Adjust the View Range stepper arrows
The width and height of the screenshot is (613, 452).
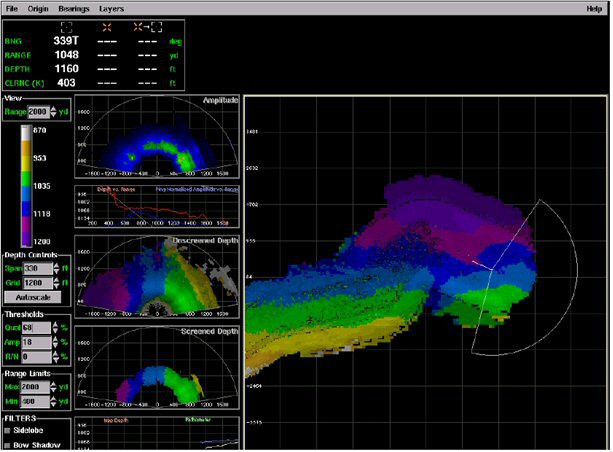[x=54, y=112]
